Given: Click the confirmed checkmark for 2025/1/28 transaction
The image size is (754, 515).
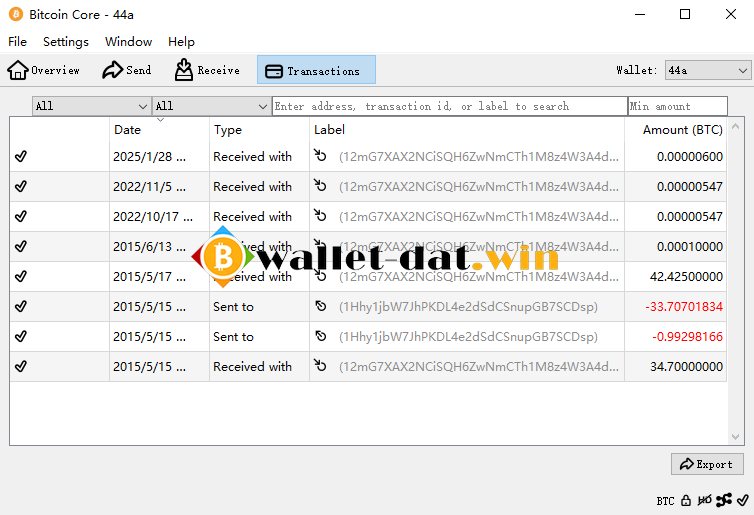Looking at the screenshot, I should point(21,156).
